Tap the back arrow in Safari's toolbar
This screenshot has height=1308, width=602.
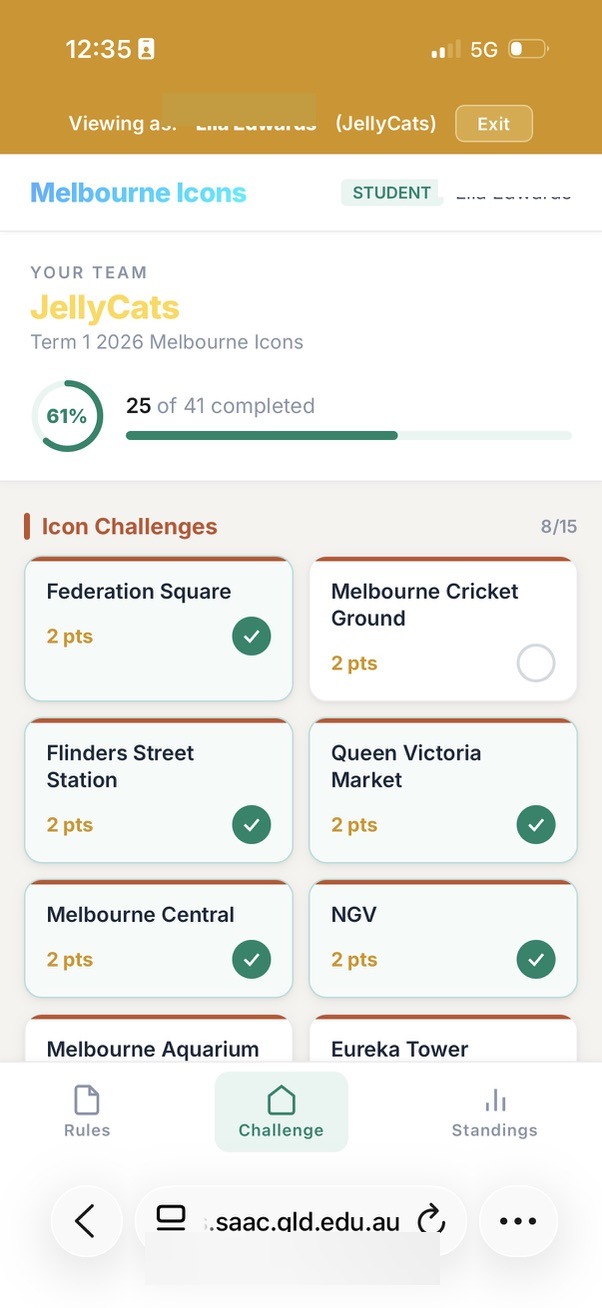click(86, 1220)
